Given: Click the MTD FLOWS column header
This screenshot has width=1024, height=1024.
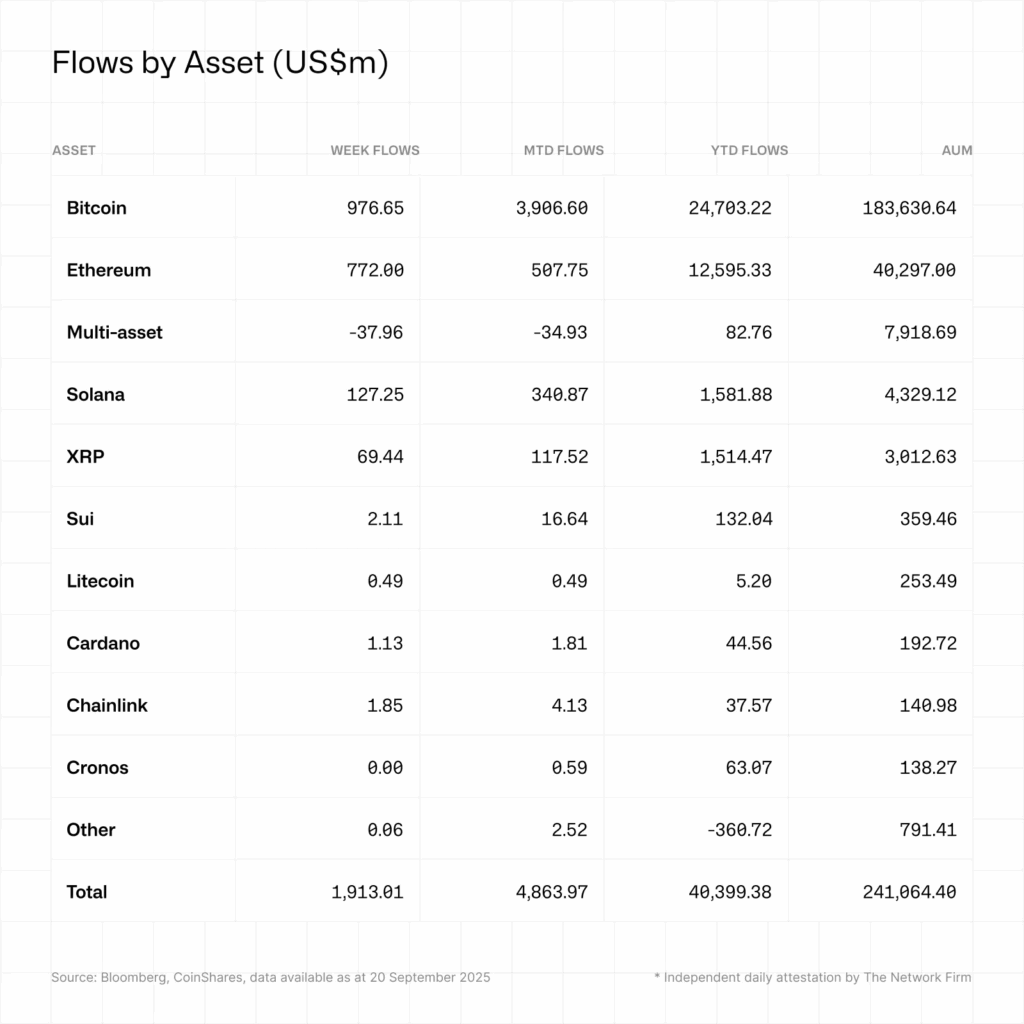Looking at the screenshot, I should (564, 150).
